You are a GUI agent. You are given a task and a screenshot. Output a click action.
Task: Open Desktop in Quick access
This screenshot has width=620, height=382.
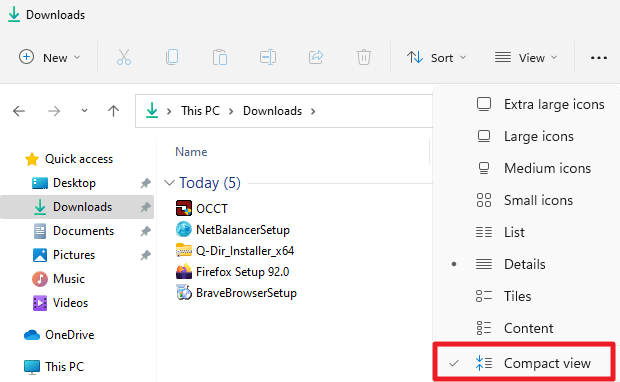(74, 183)
